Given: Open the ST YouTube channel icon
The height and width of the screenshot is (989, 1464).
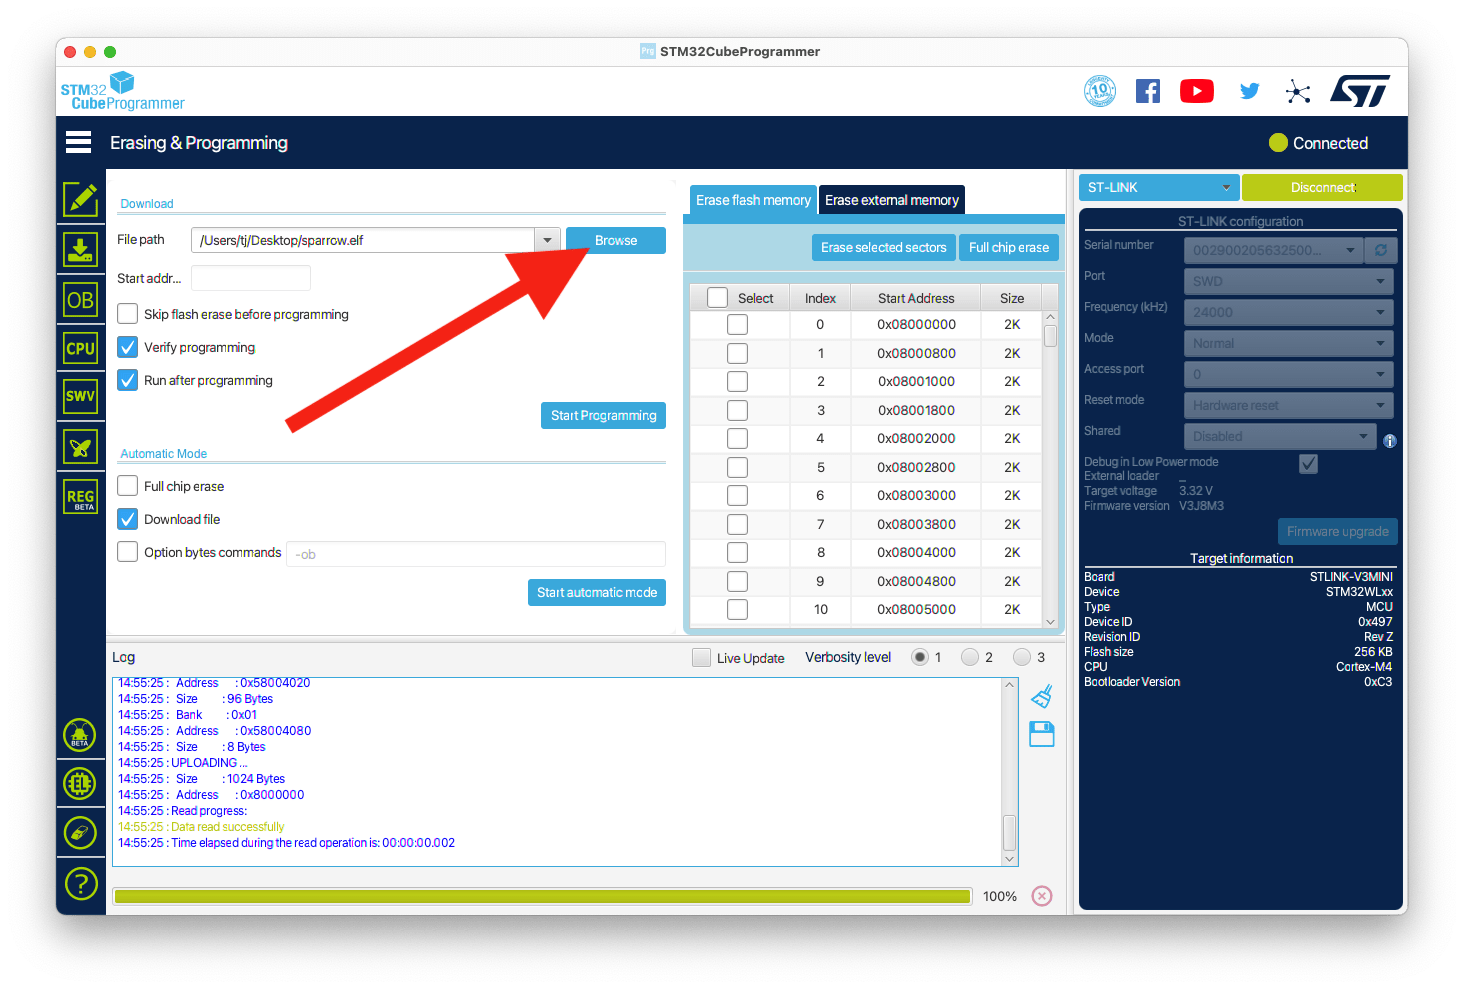Looking at the screenshot, I should (x=1197, y=92).
